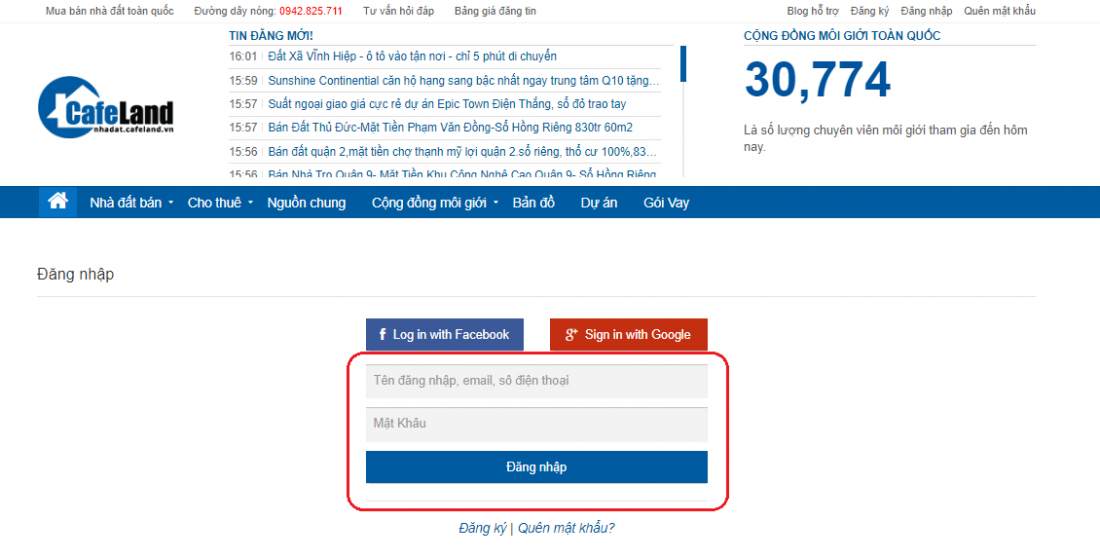Select Gói Vay in navigation bar

[x=666, y=203]
